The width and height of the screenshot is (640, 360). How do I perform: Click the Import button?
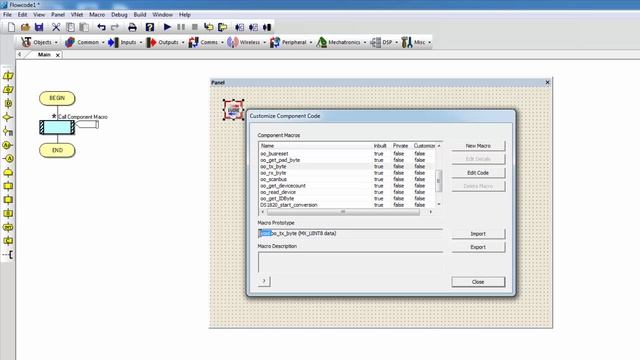click(x=478, y=234)
